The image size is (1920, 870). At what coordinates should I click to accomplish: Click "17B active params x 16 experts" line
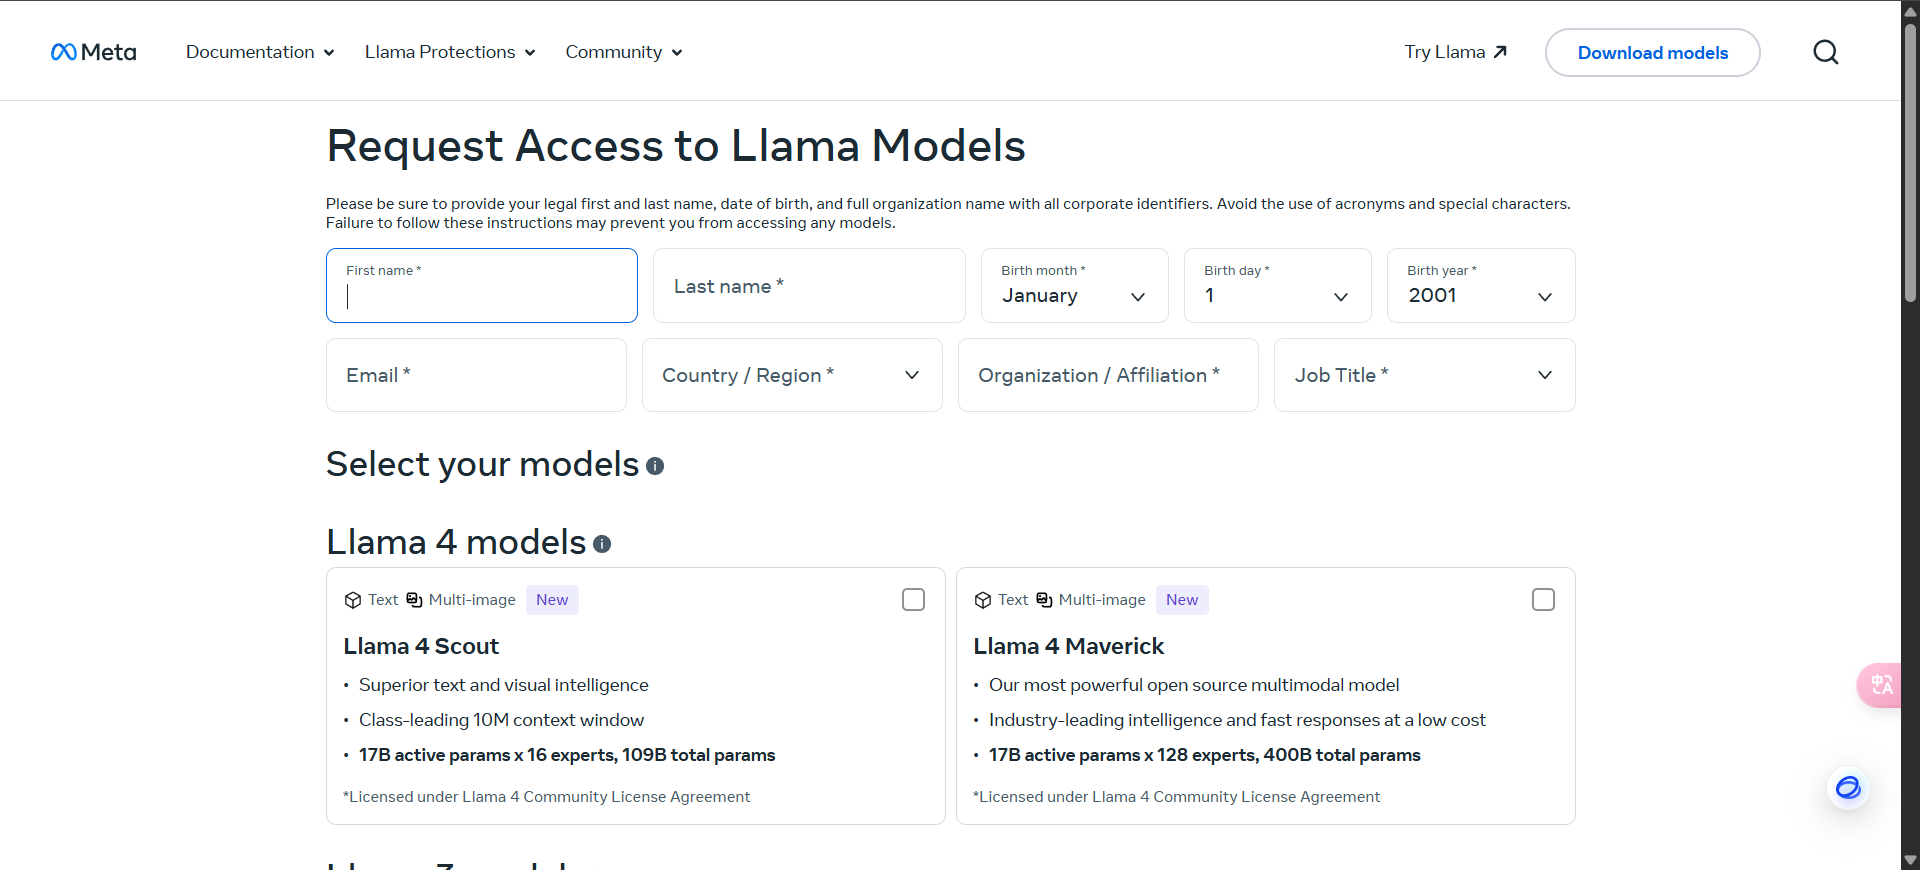pyautogui.click(x=567, y=755)
